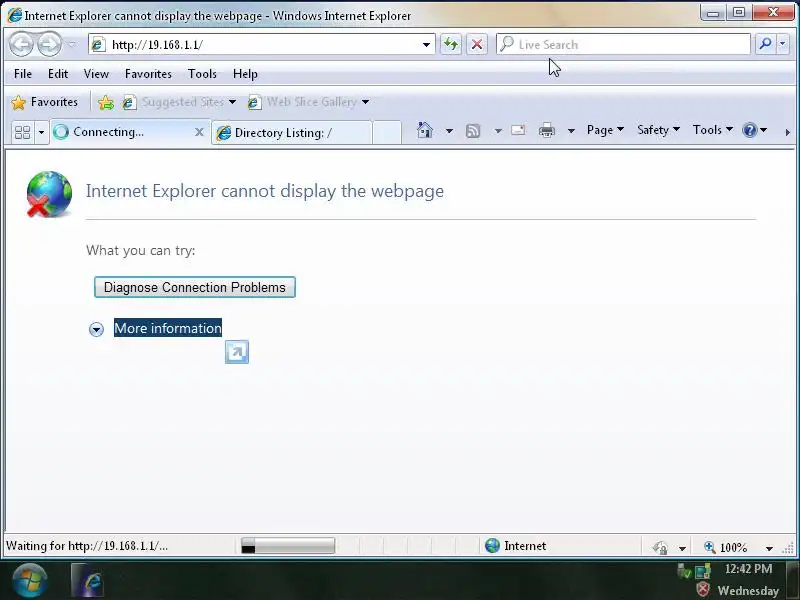Click Diagnose Connection Problems button
Image resolution: width=800 pixels, height=600 pixels.
coord(194,287)
